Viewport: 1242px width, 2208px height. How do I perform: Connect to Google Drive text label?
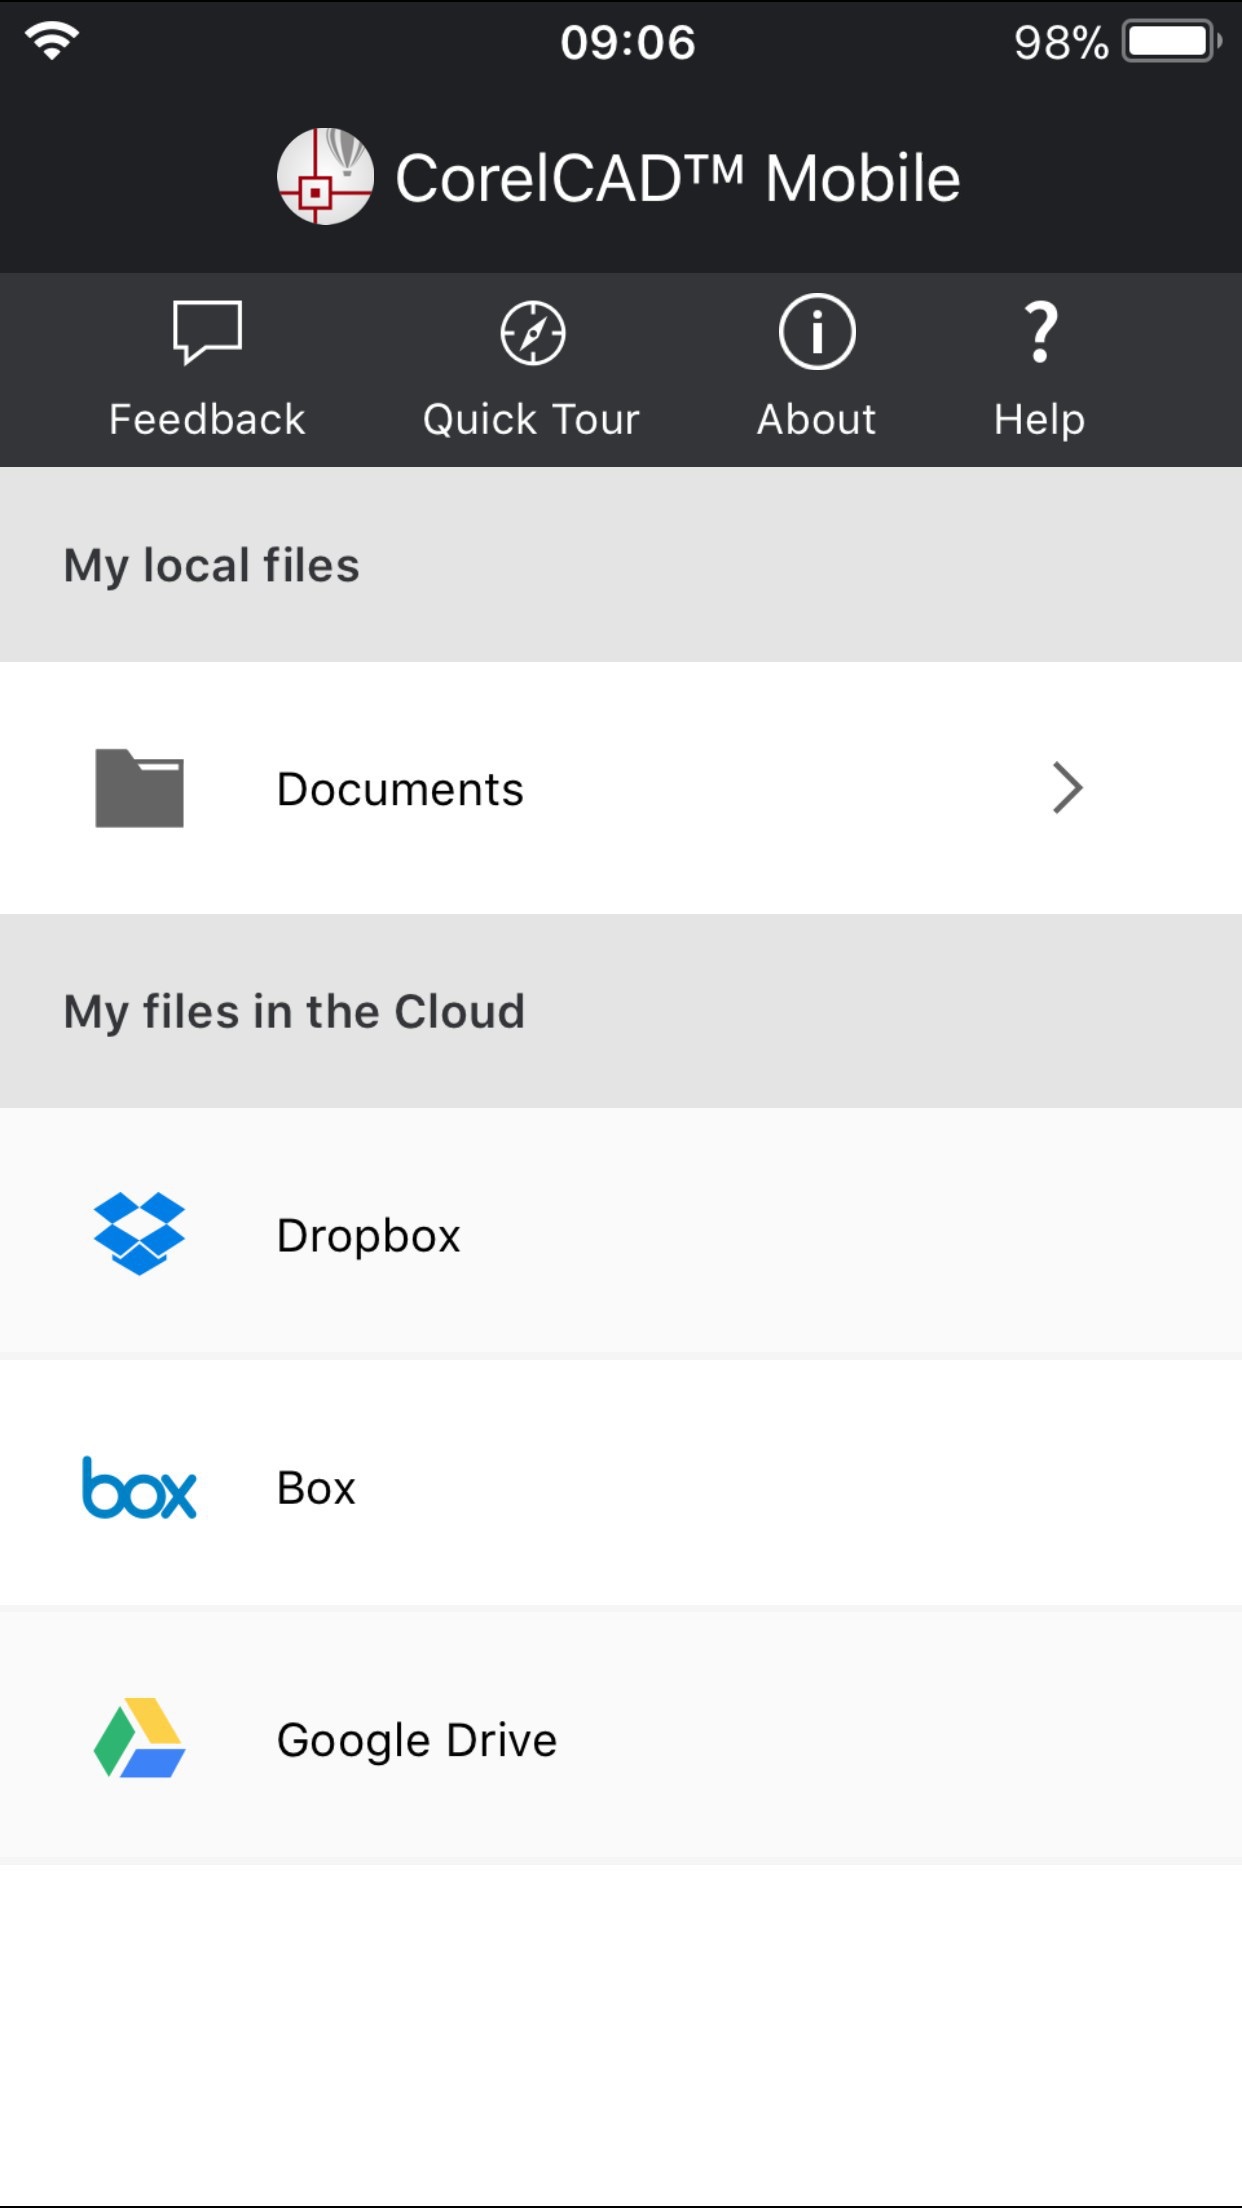(417, 1741)
